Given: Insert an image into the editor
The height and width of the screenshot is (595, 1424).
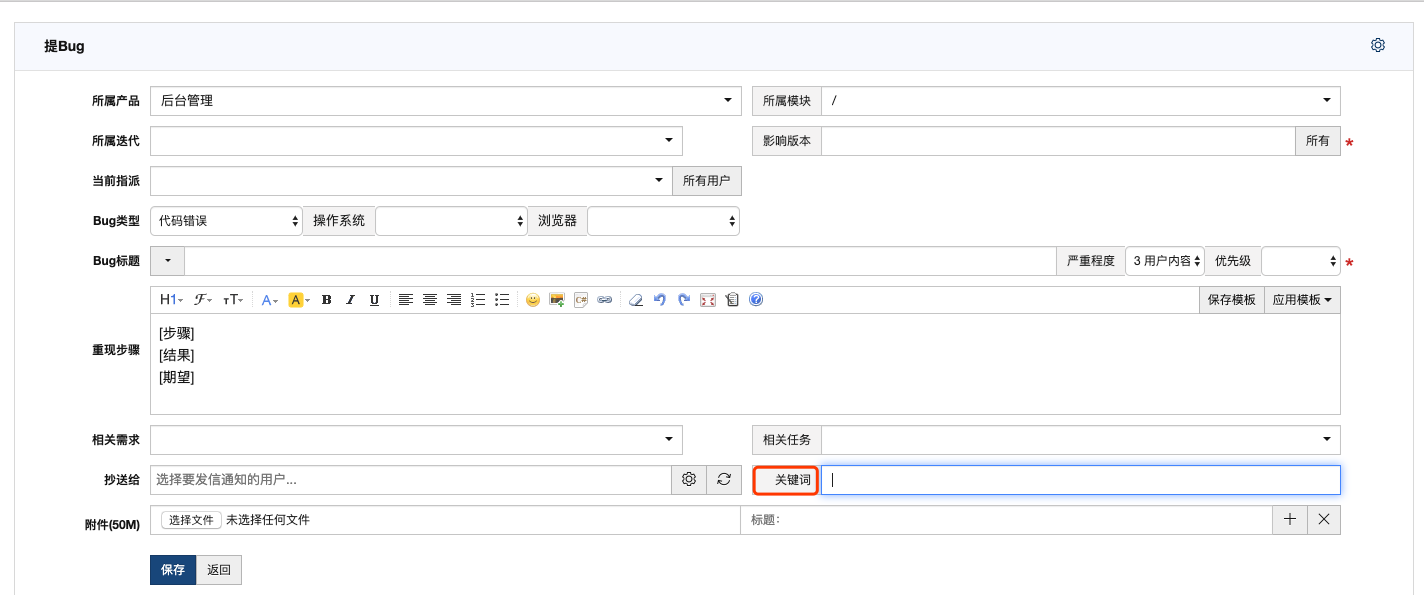Looking at the screenshot, I should (x=557, y=300).
